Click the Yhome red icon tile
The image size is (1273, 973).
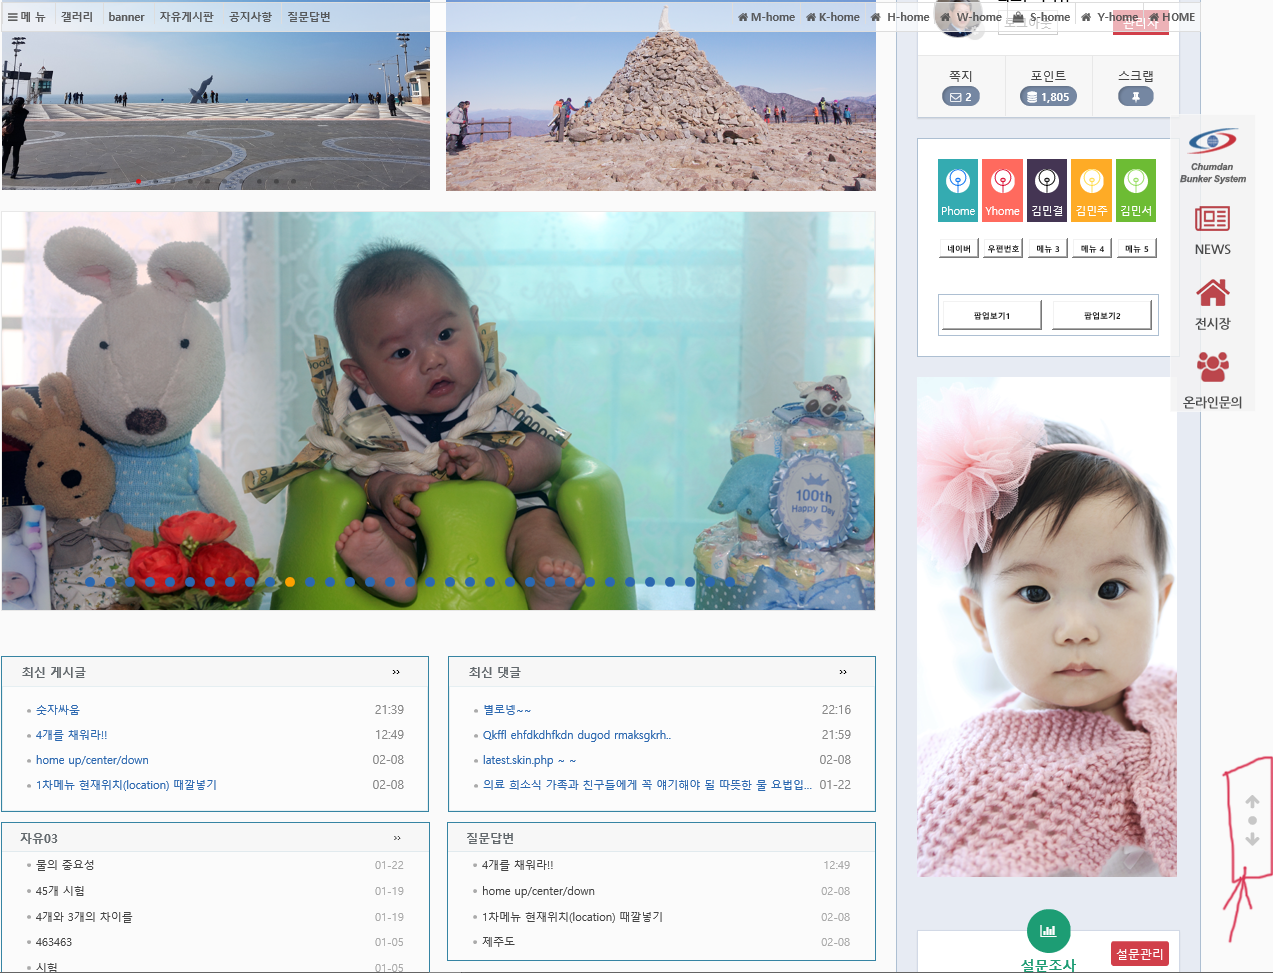(x=1002, y=190)
